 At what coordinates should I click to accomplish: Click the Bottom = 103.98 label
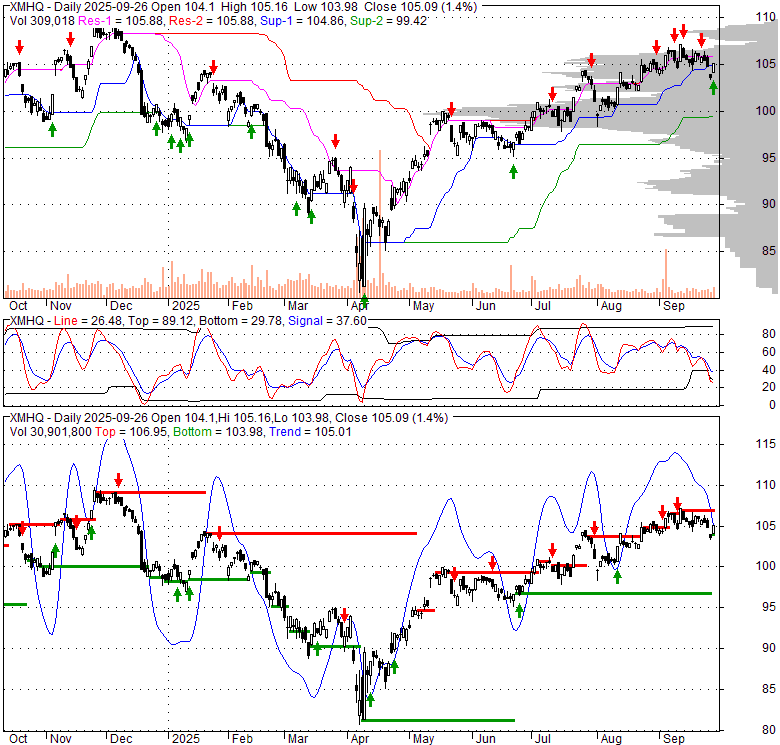click(x=218, y=432)
